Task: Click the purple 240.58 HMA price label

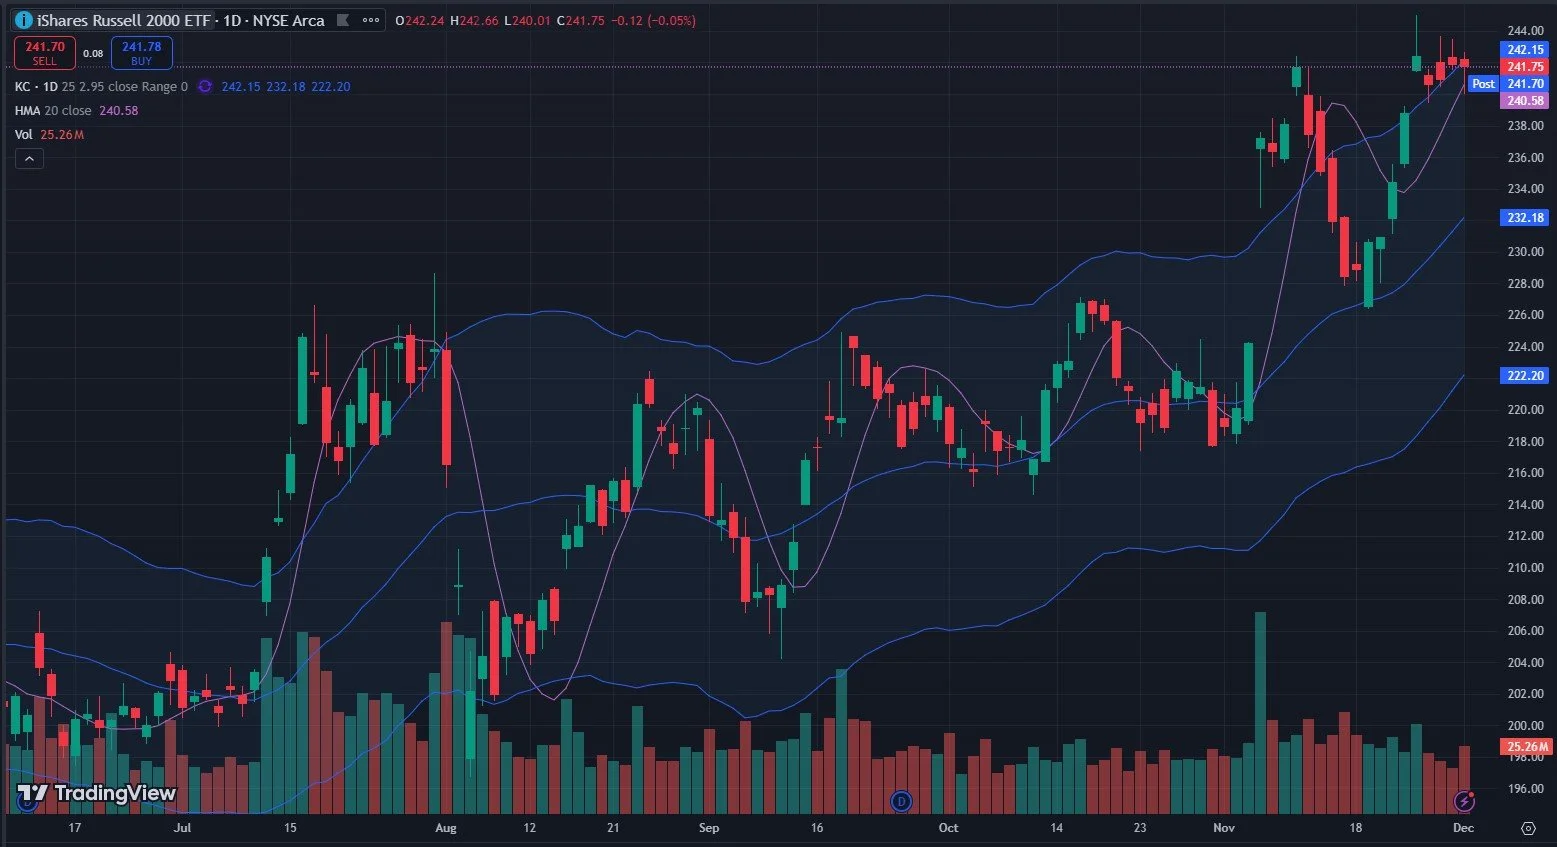Action: point(1525,100)
